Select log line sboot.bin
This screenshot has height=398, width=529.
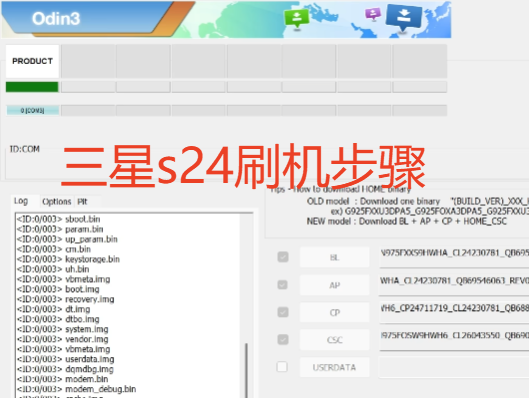point(58,219)
